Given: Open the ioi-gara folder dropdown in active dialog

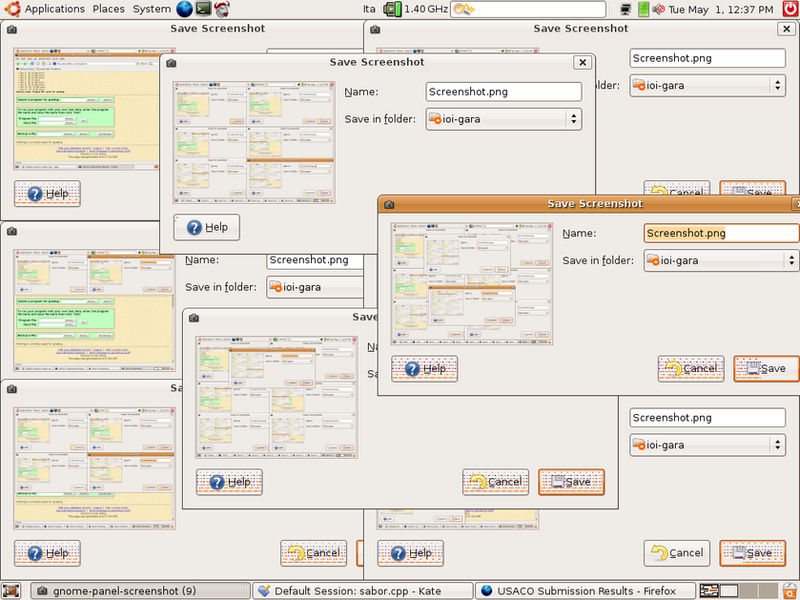Looking at the screenshot, I should point(721,261).
